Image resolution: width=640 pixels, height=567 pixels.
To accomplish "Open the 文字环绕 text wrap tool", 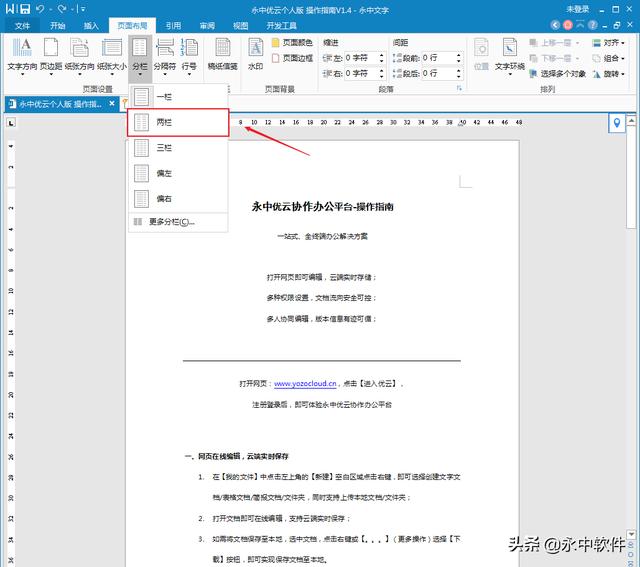I will [509, 57].
